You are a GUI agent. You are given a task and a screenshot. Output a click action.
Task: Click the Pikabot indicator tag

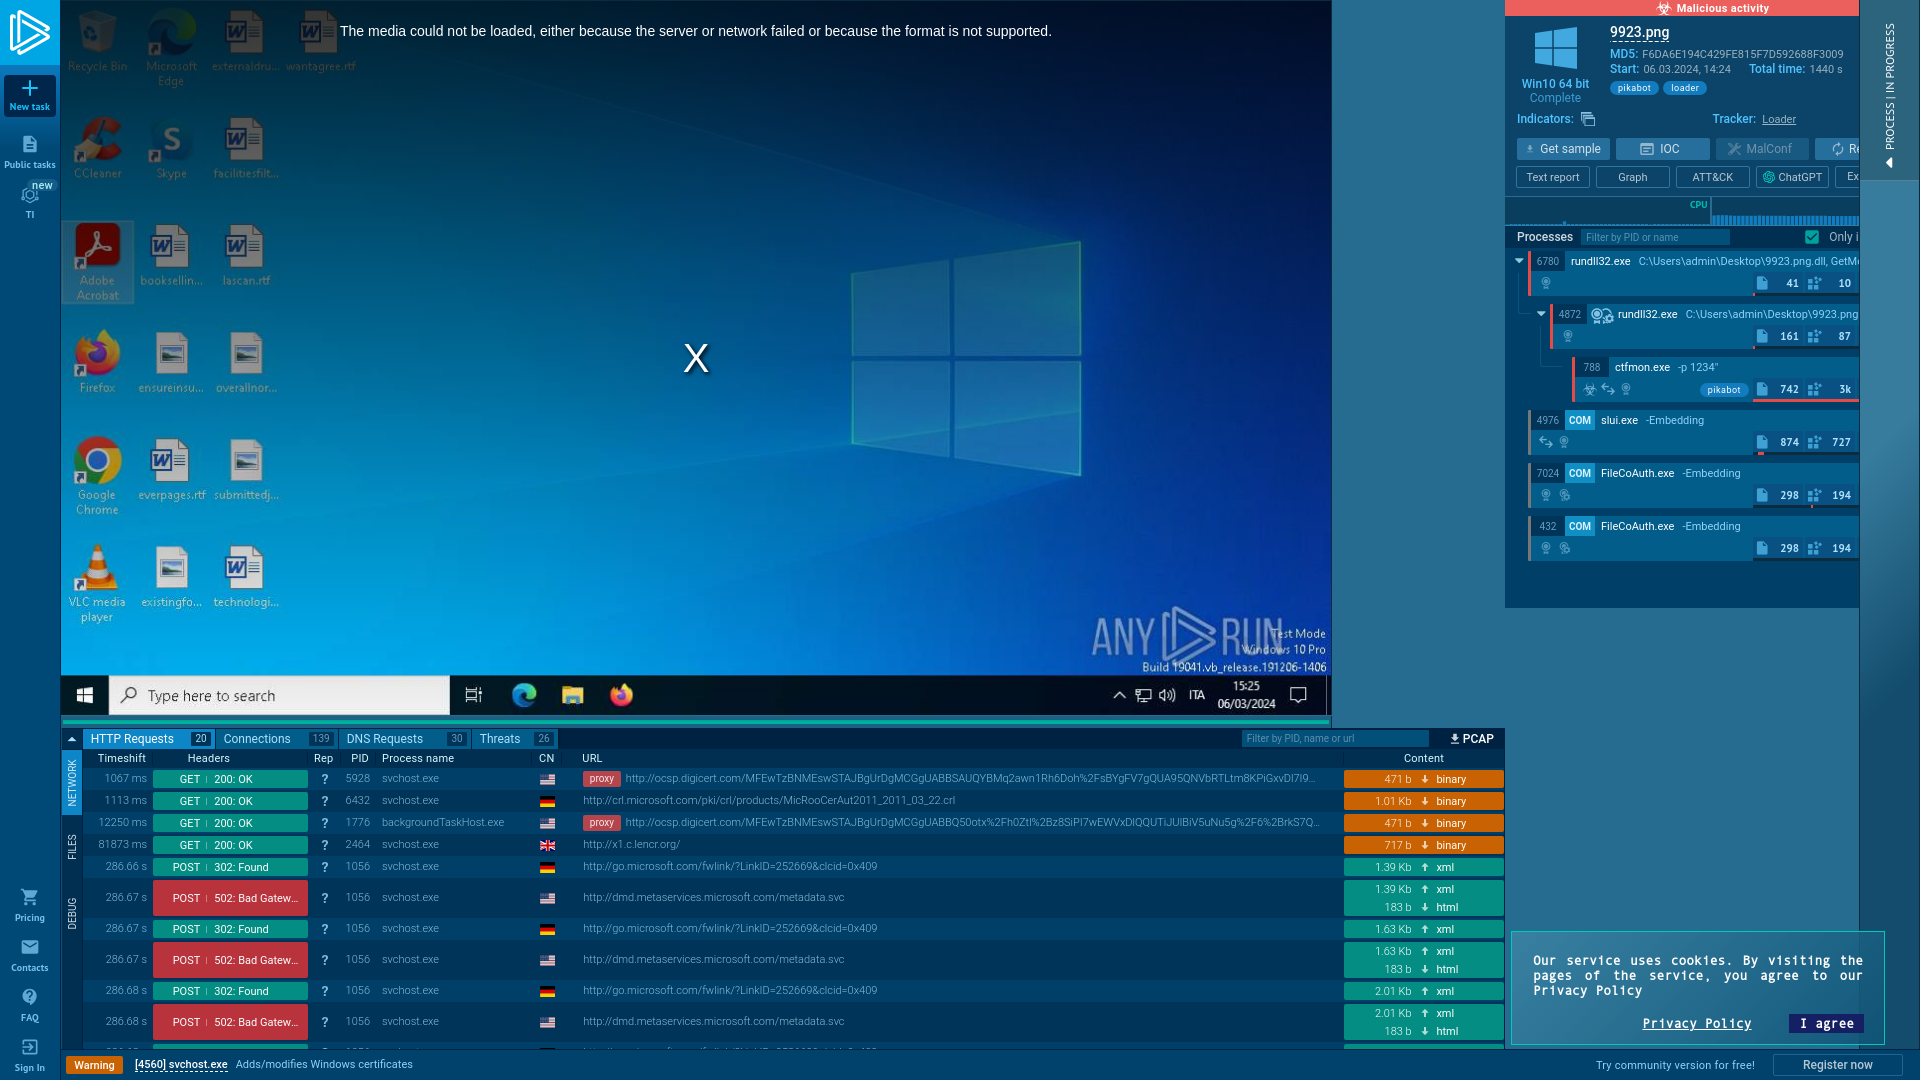point(1634,87)
